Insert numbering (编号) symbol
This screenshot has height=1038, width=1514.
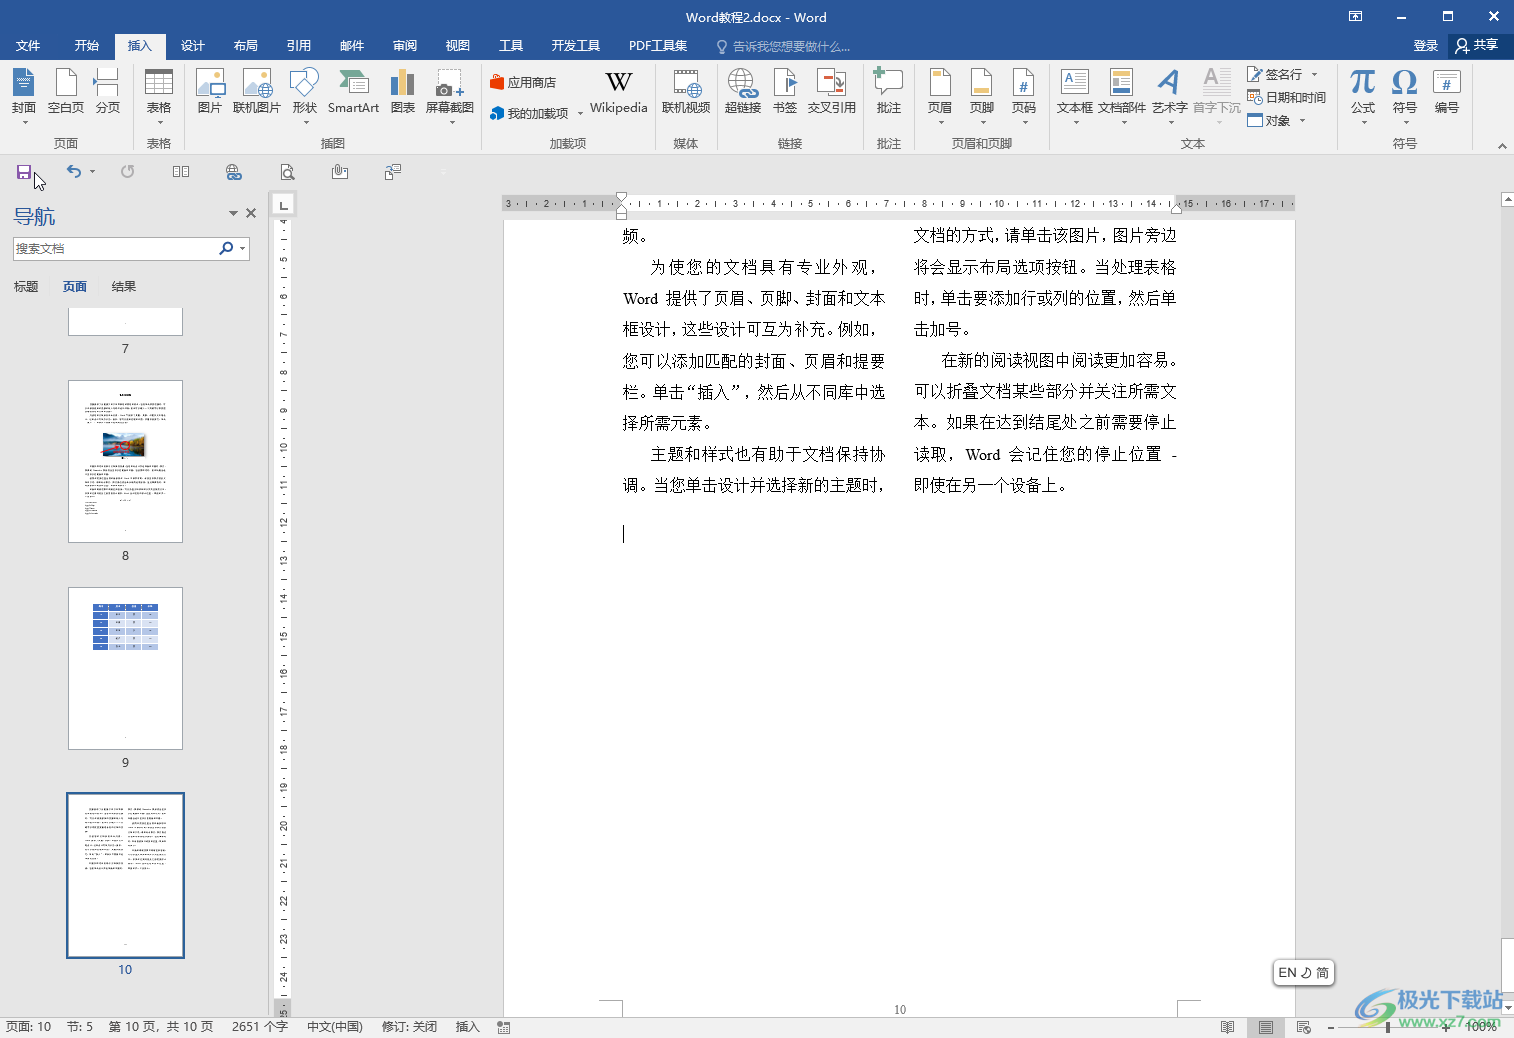pyautogui.click(x=1447, y=92)
